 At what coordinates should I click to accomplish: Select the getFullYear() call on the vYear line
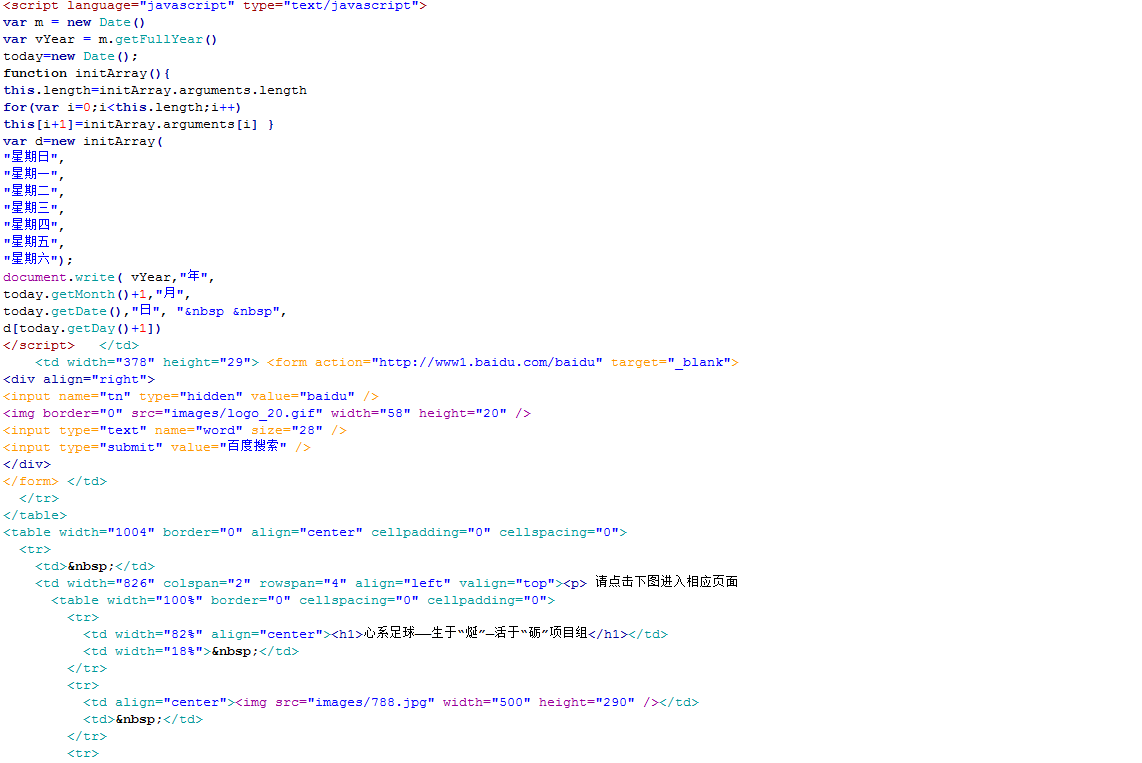tap(166, 39)
